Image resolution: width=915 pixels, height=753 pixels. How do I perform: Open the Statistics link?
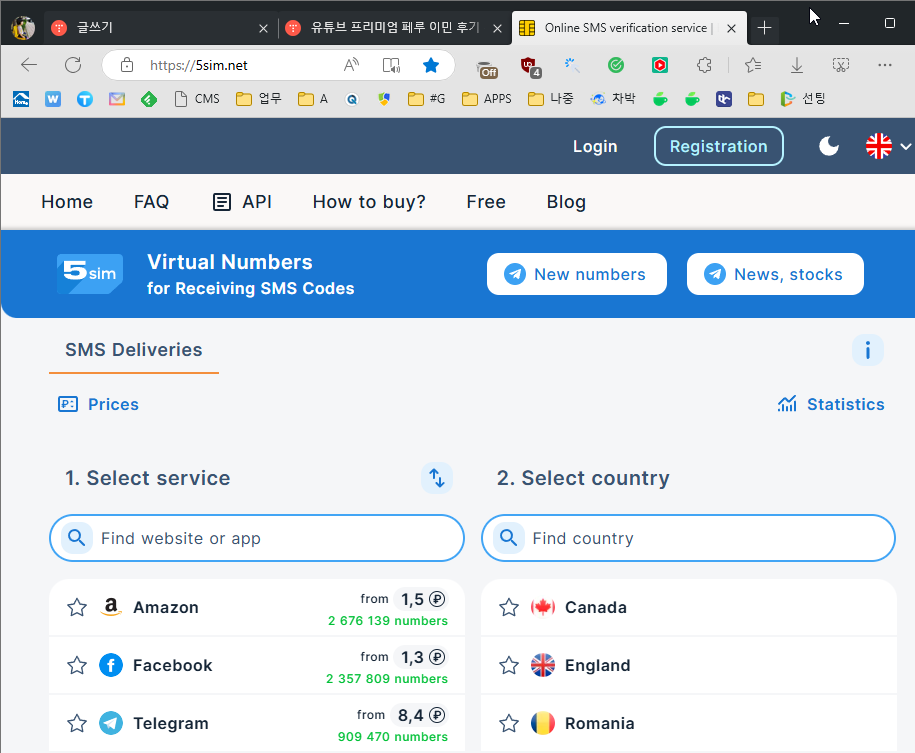coord(831,404)
